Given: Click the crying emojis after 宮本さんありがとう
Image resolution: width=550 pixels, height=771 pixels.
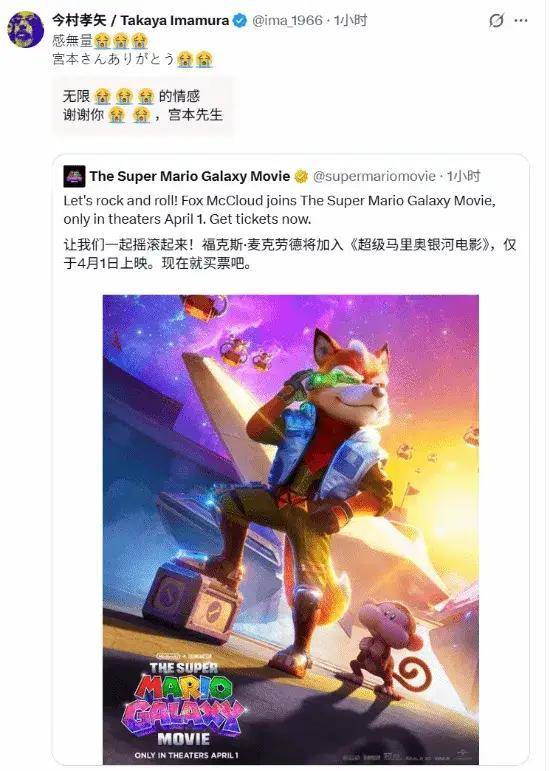Looking at the screenshot, I should (195, 59).
